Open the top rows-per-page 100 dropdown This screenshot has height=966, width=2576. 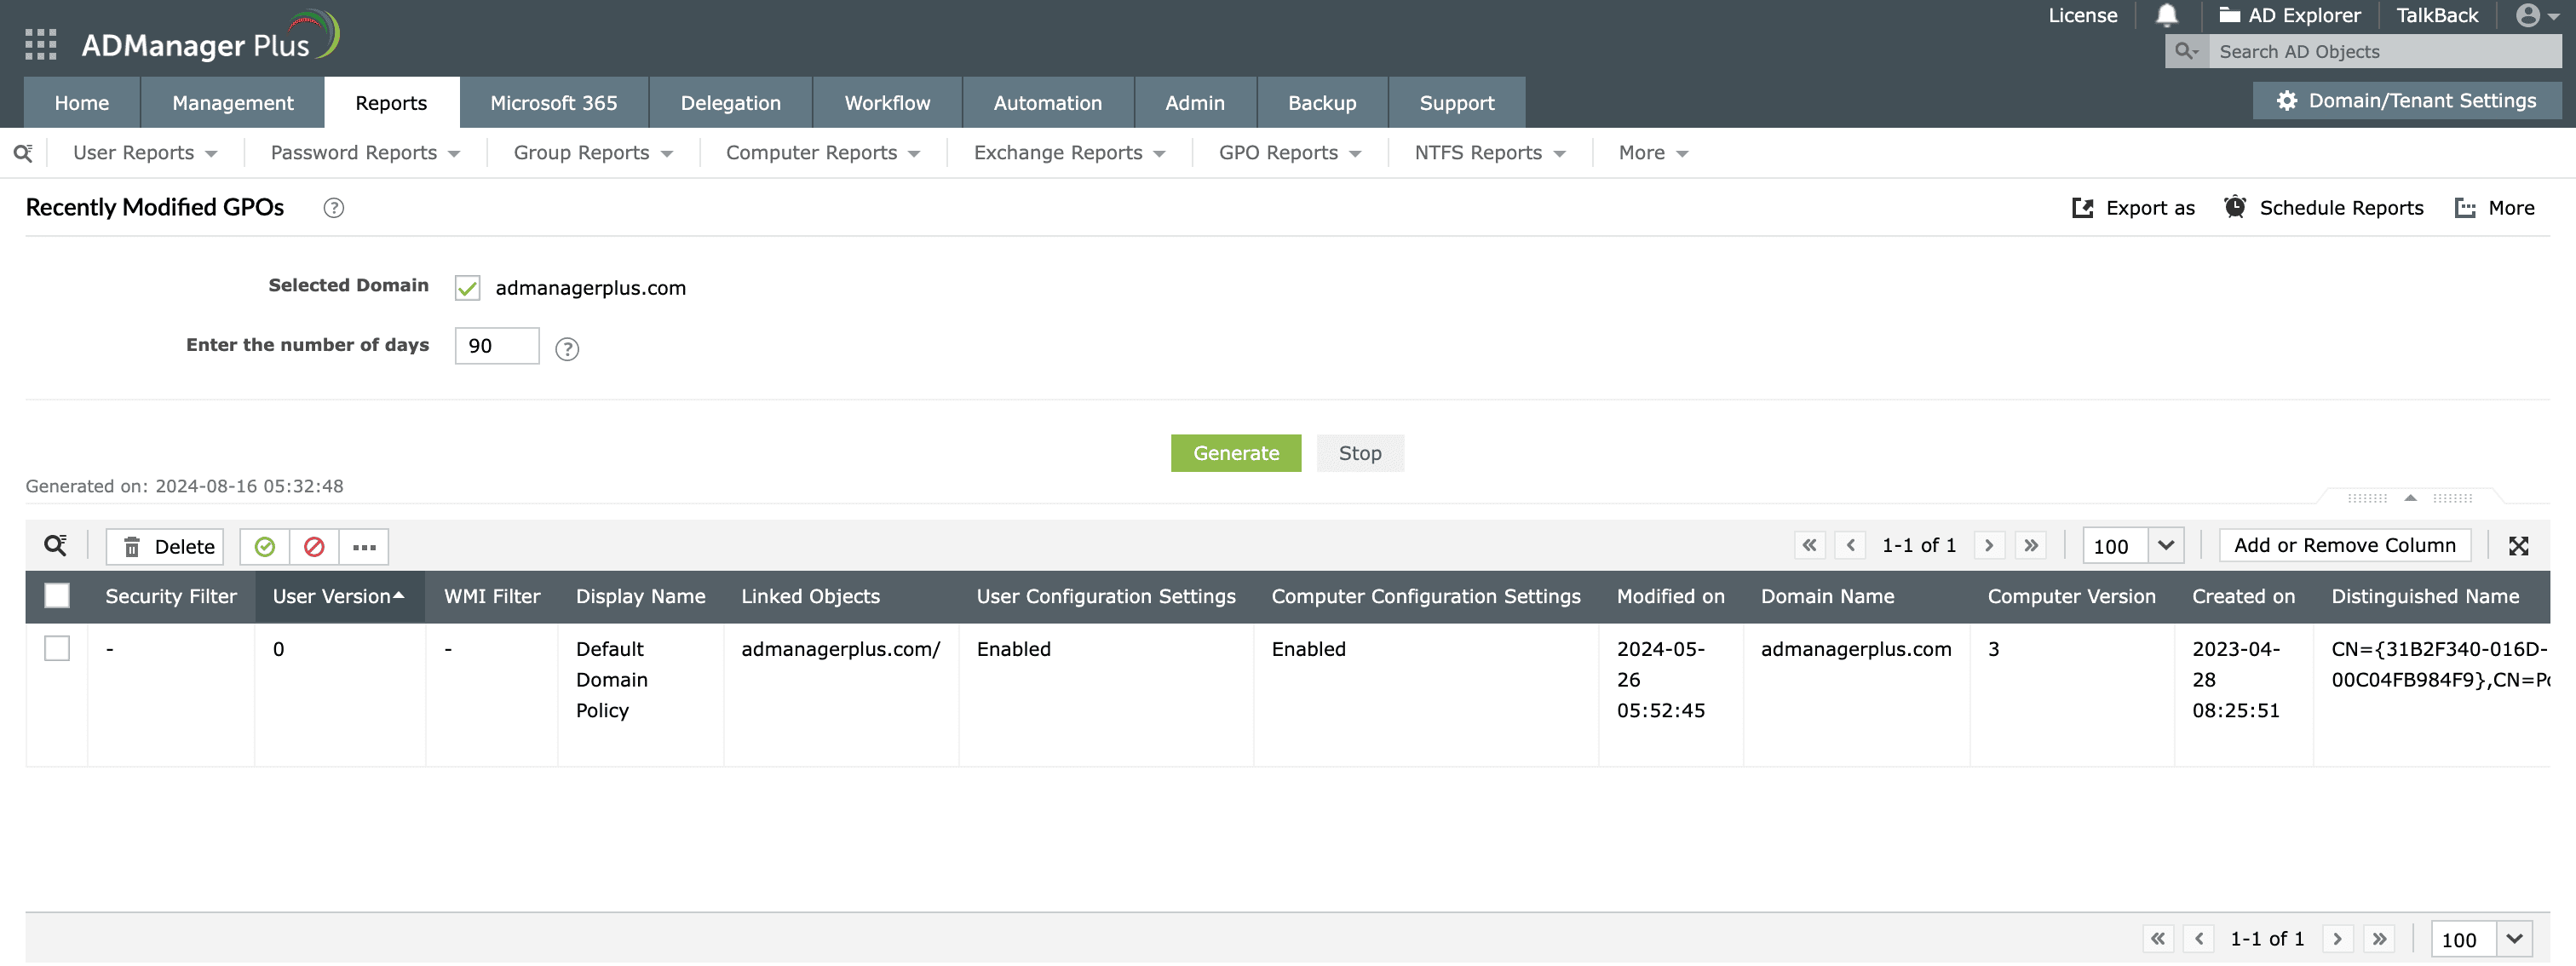2165,545
